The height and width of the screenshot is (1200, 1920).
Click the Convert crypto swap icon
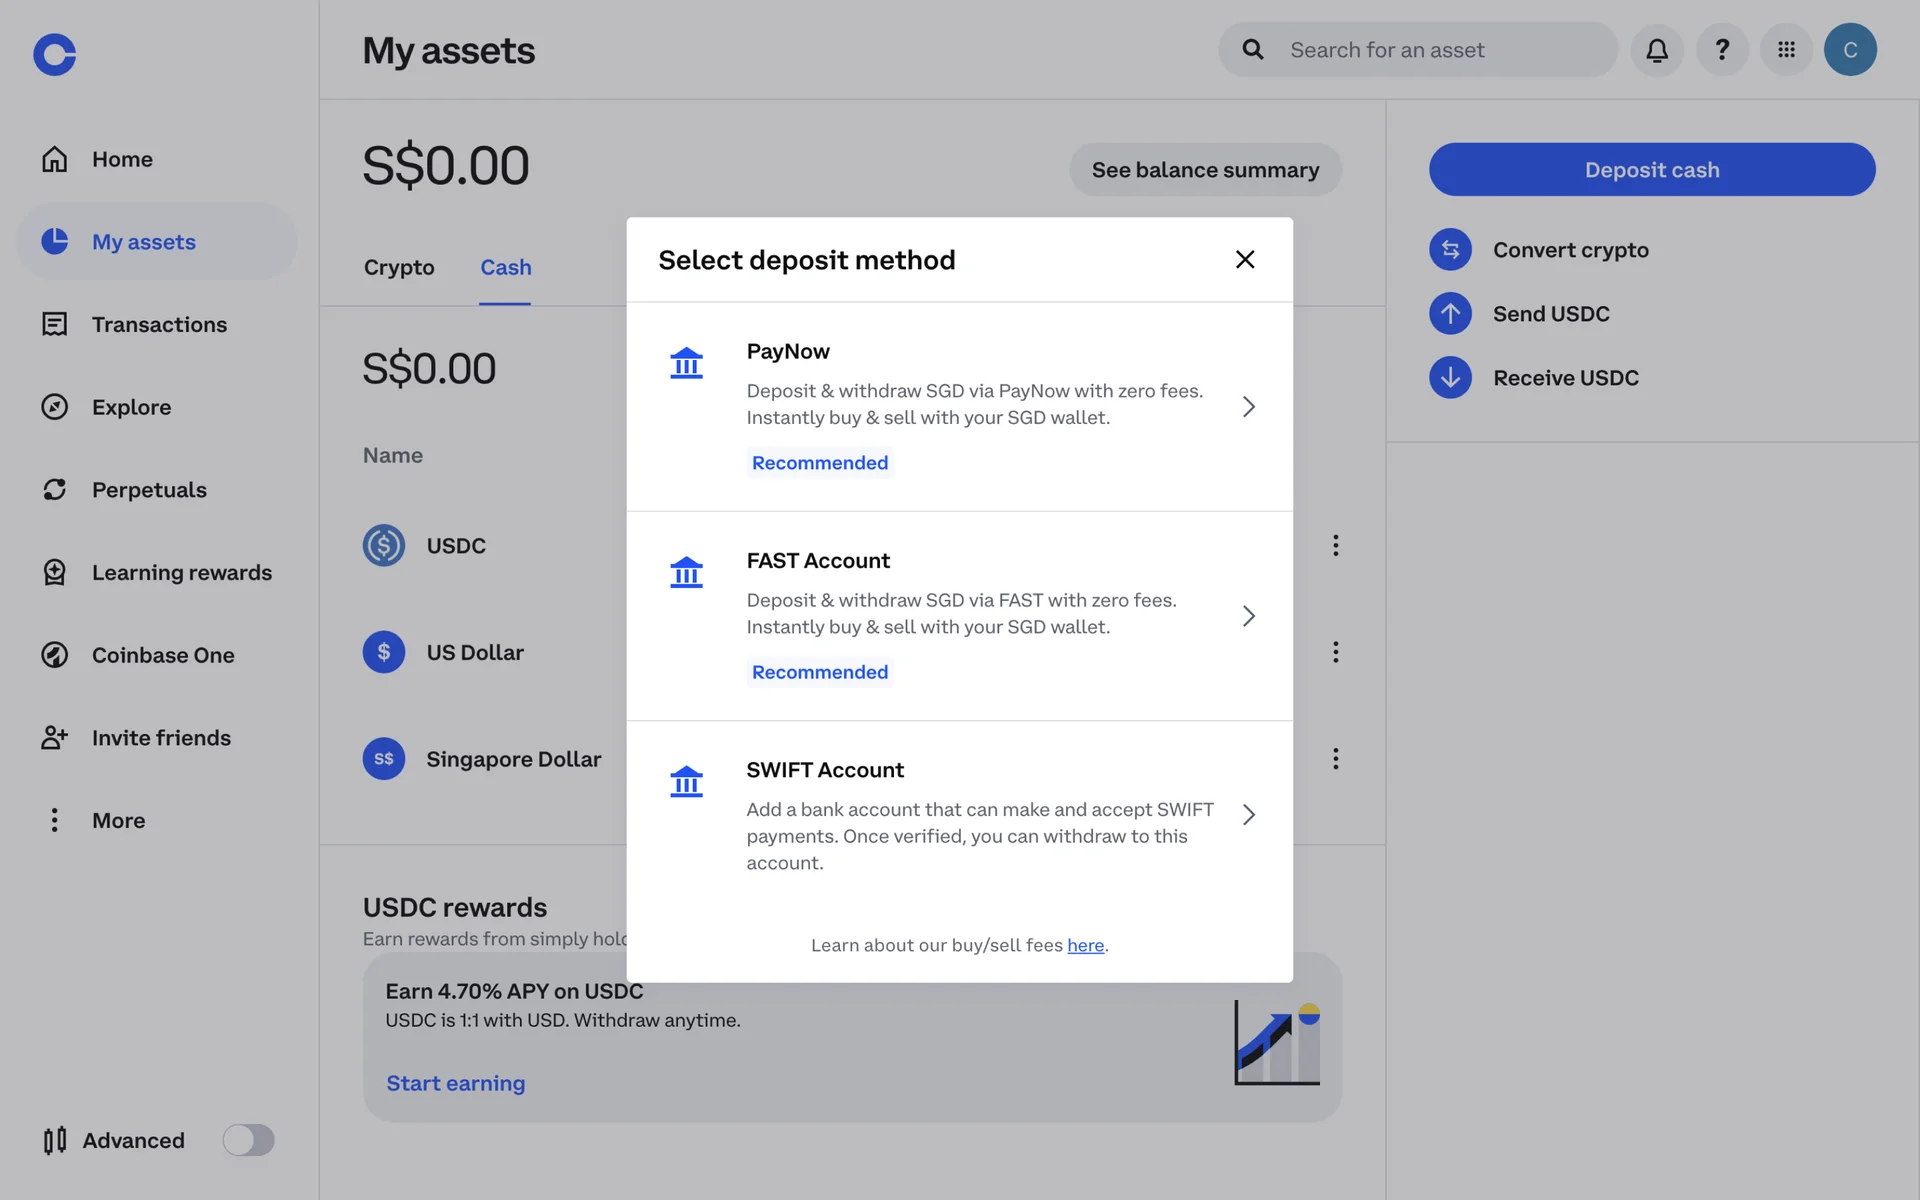pyautogui.click(x=1450, y=250)
